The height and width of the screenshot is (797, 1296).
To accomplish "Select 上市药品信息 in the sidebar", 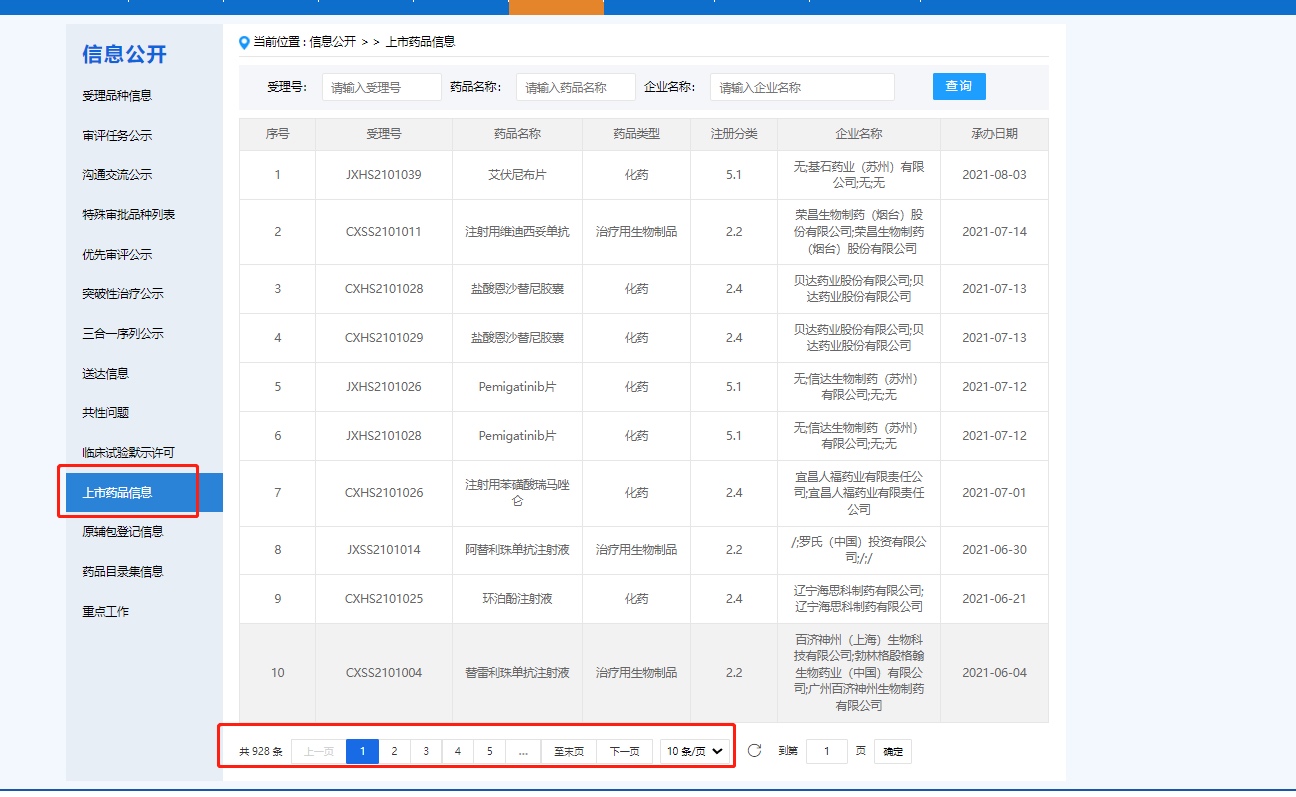I will (x=117, y=492).
